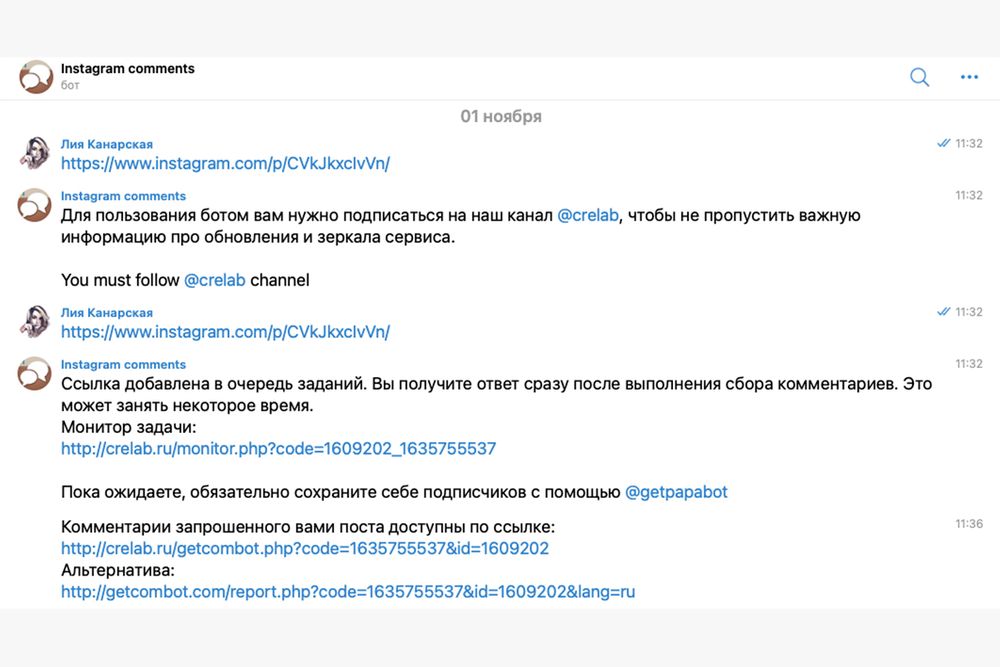
Task: Open the crelab.ru monitor.php task link
Action: (x=279, y=449)
